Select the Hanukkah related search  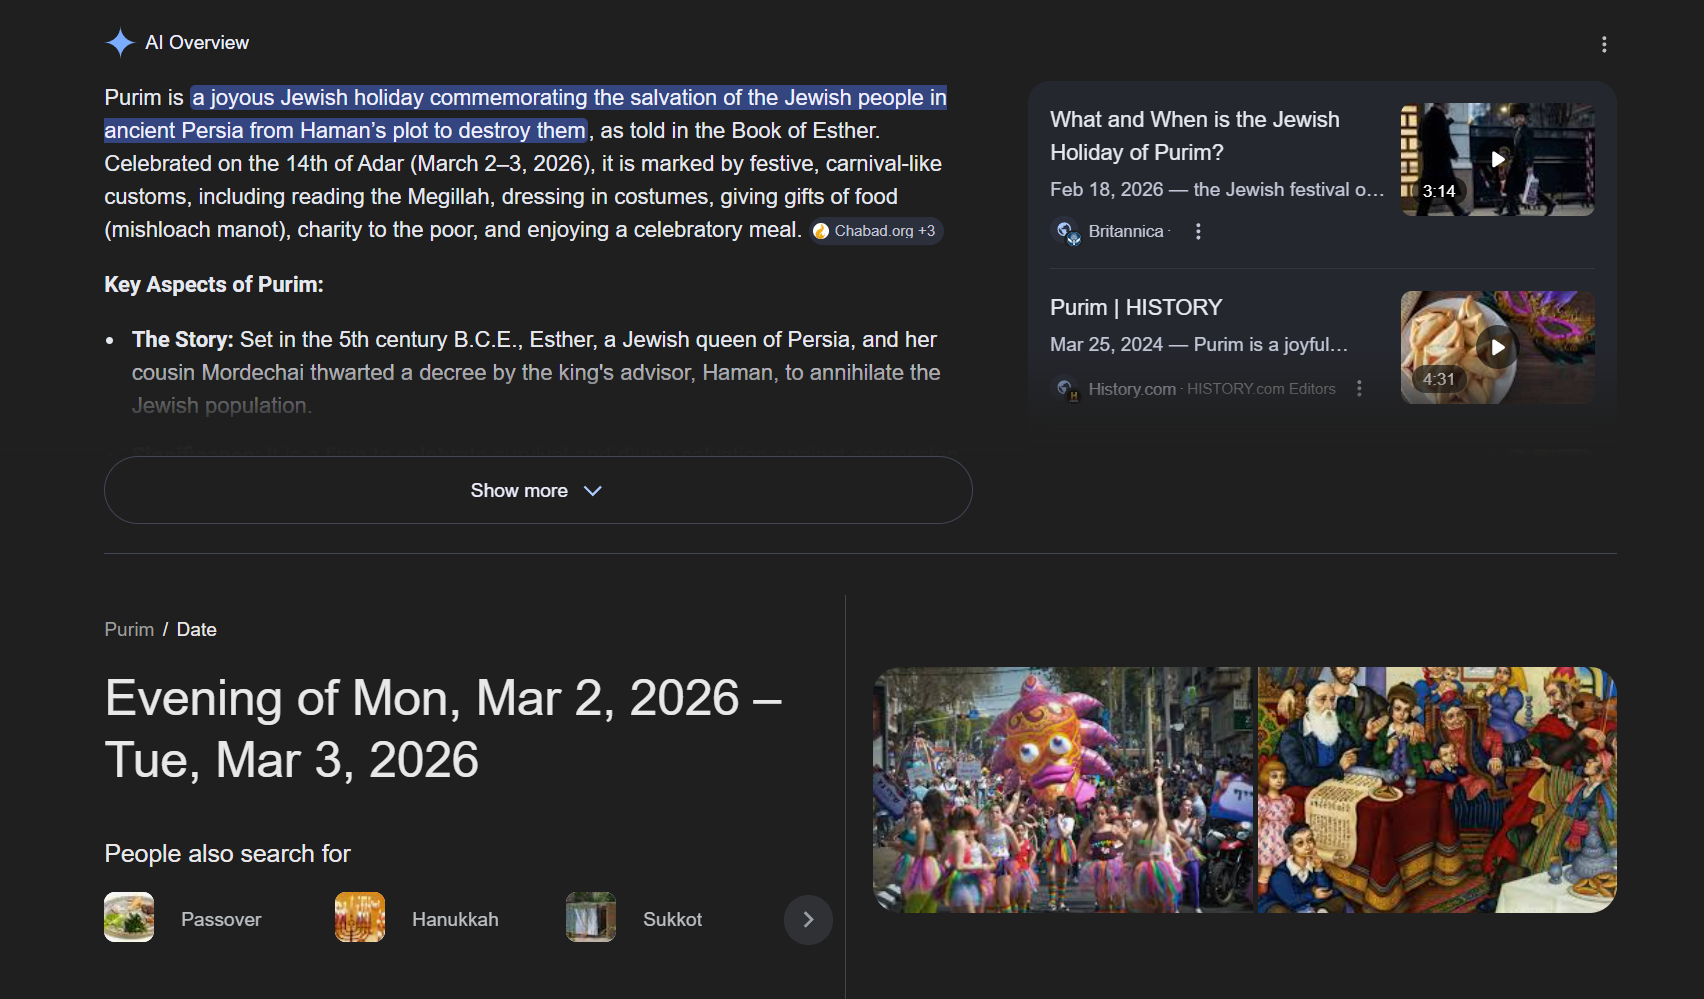pos(455,919)
